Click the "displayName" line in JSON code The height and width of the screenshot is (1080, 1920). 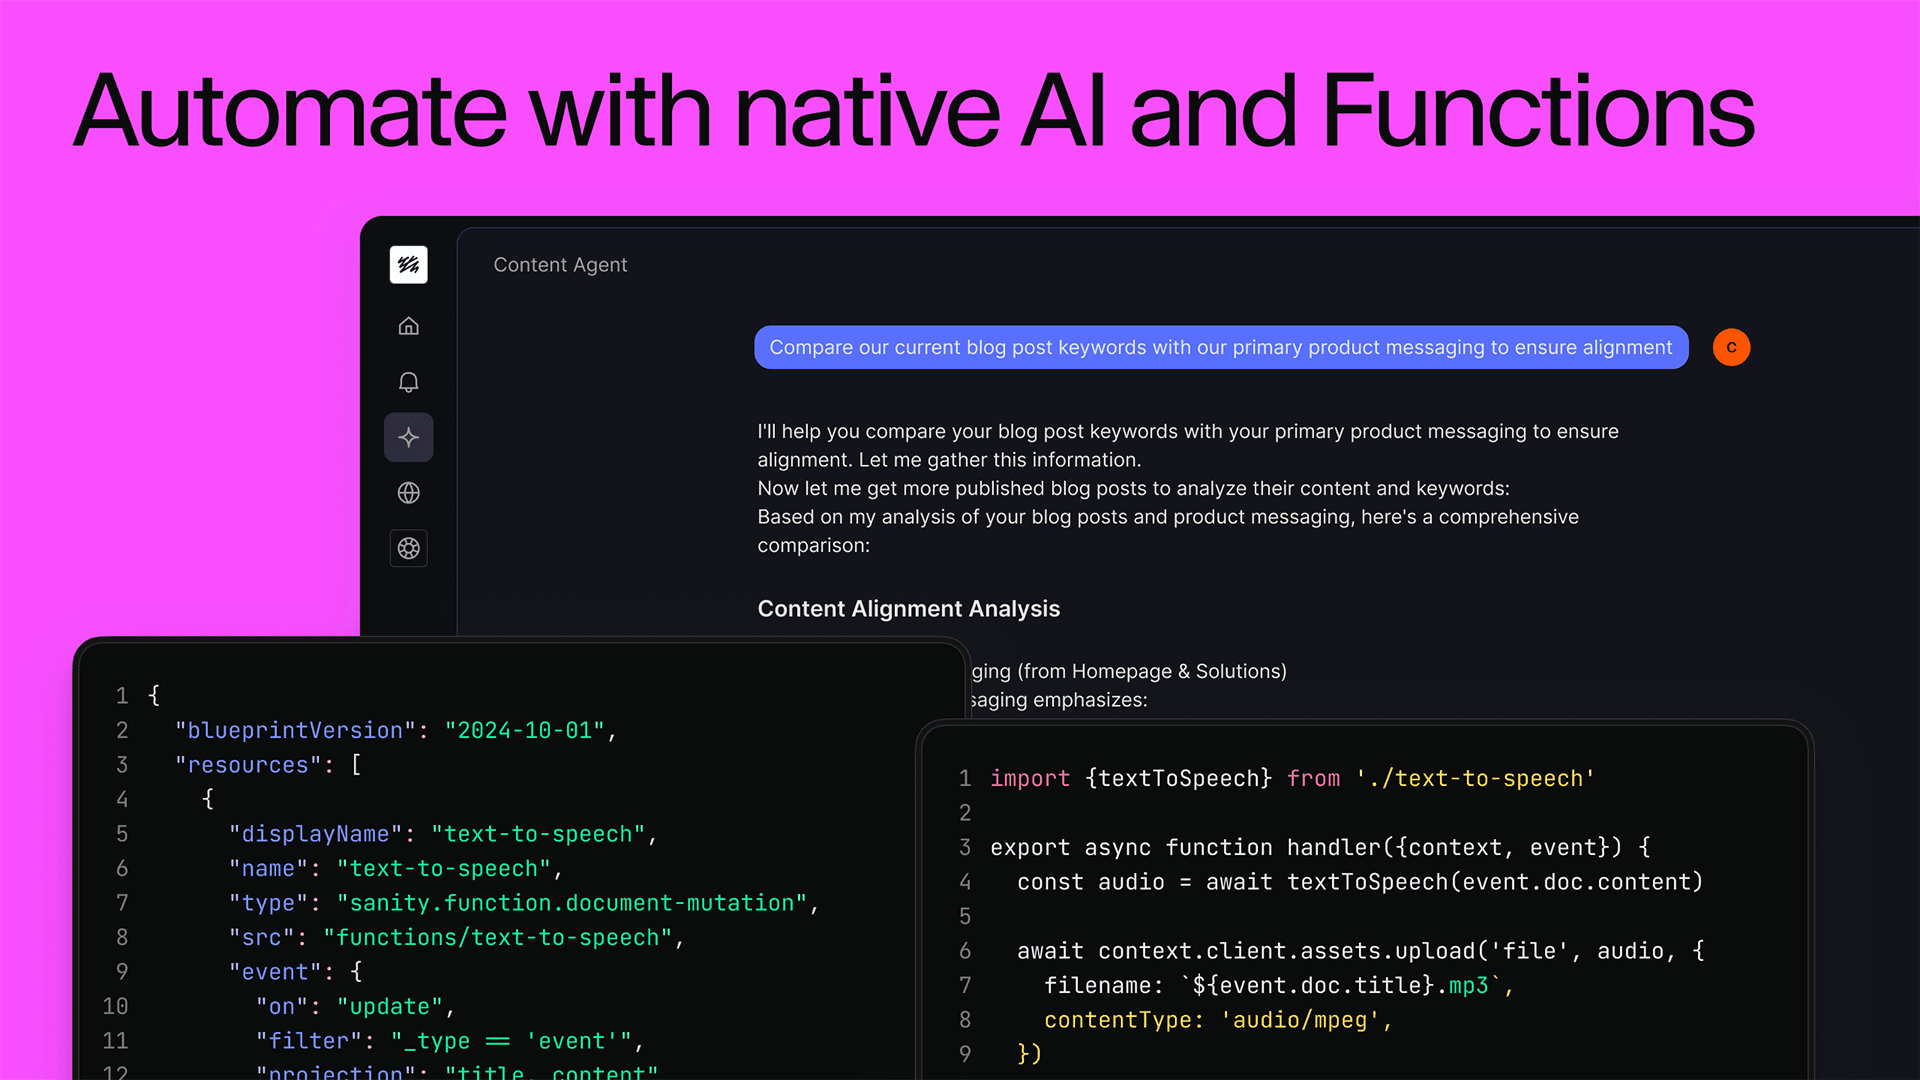pos(442,834)
